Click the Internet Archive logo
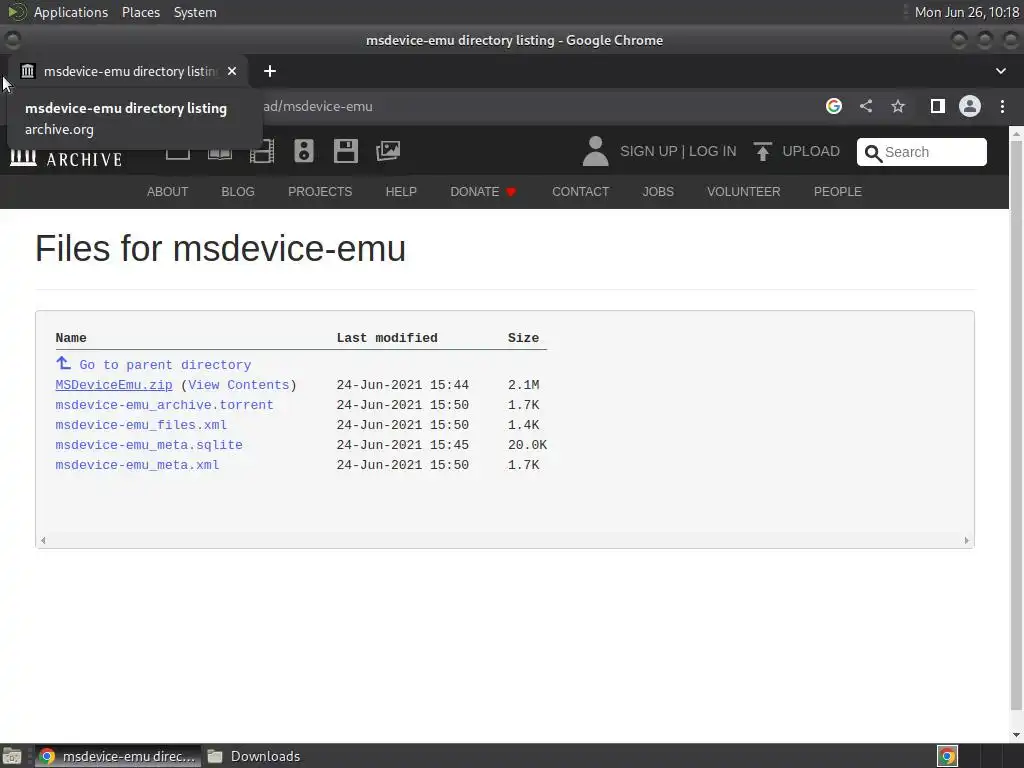 [x=66, y=158]
